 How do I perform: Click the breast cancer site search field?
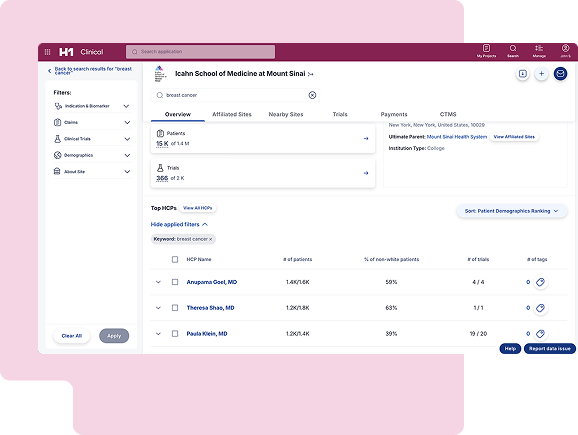235,95
